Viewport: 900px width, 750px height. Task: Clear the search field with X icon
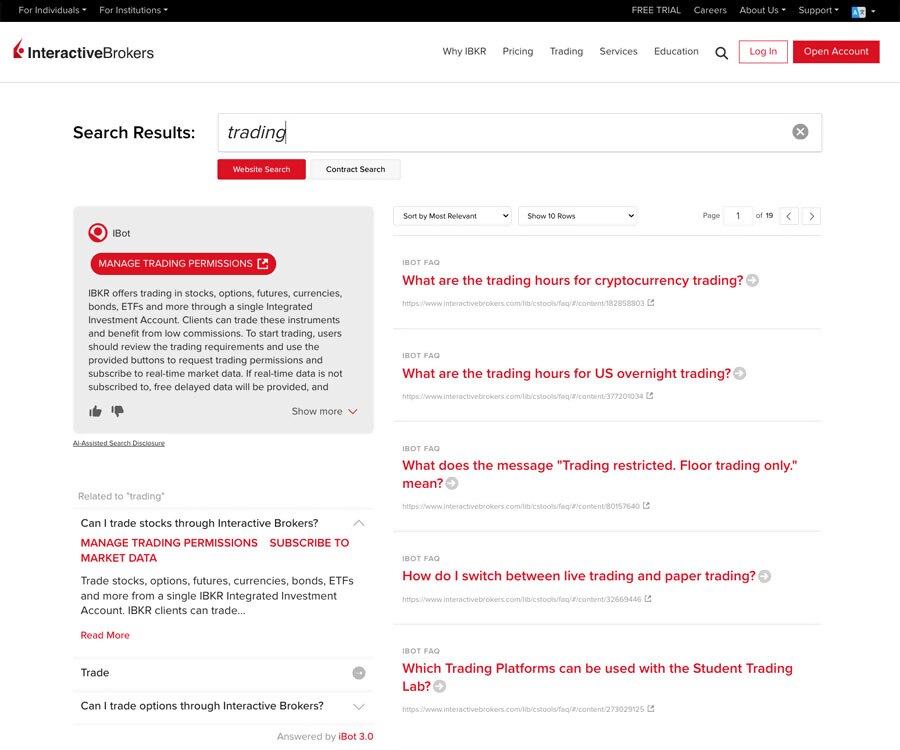pyautogui.click(x=800, y=132)
